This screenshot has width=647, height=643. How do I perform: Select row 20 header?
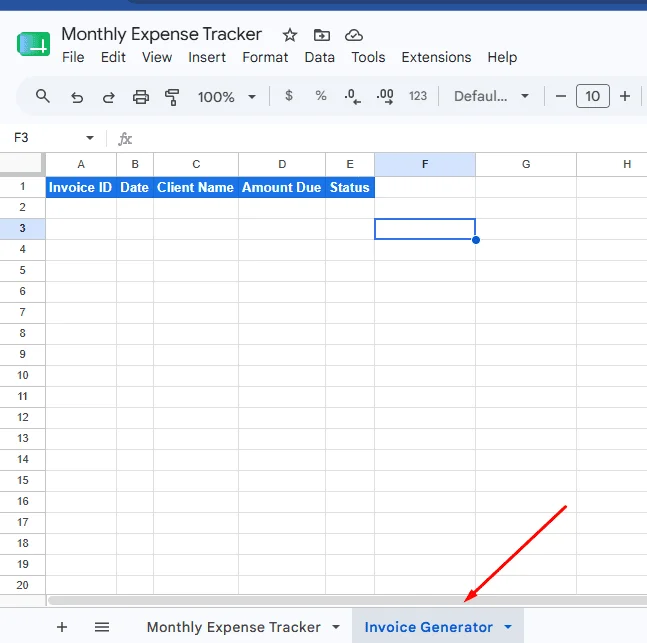22,585
